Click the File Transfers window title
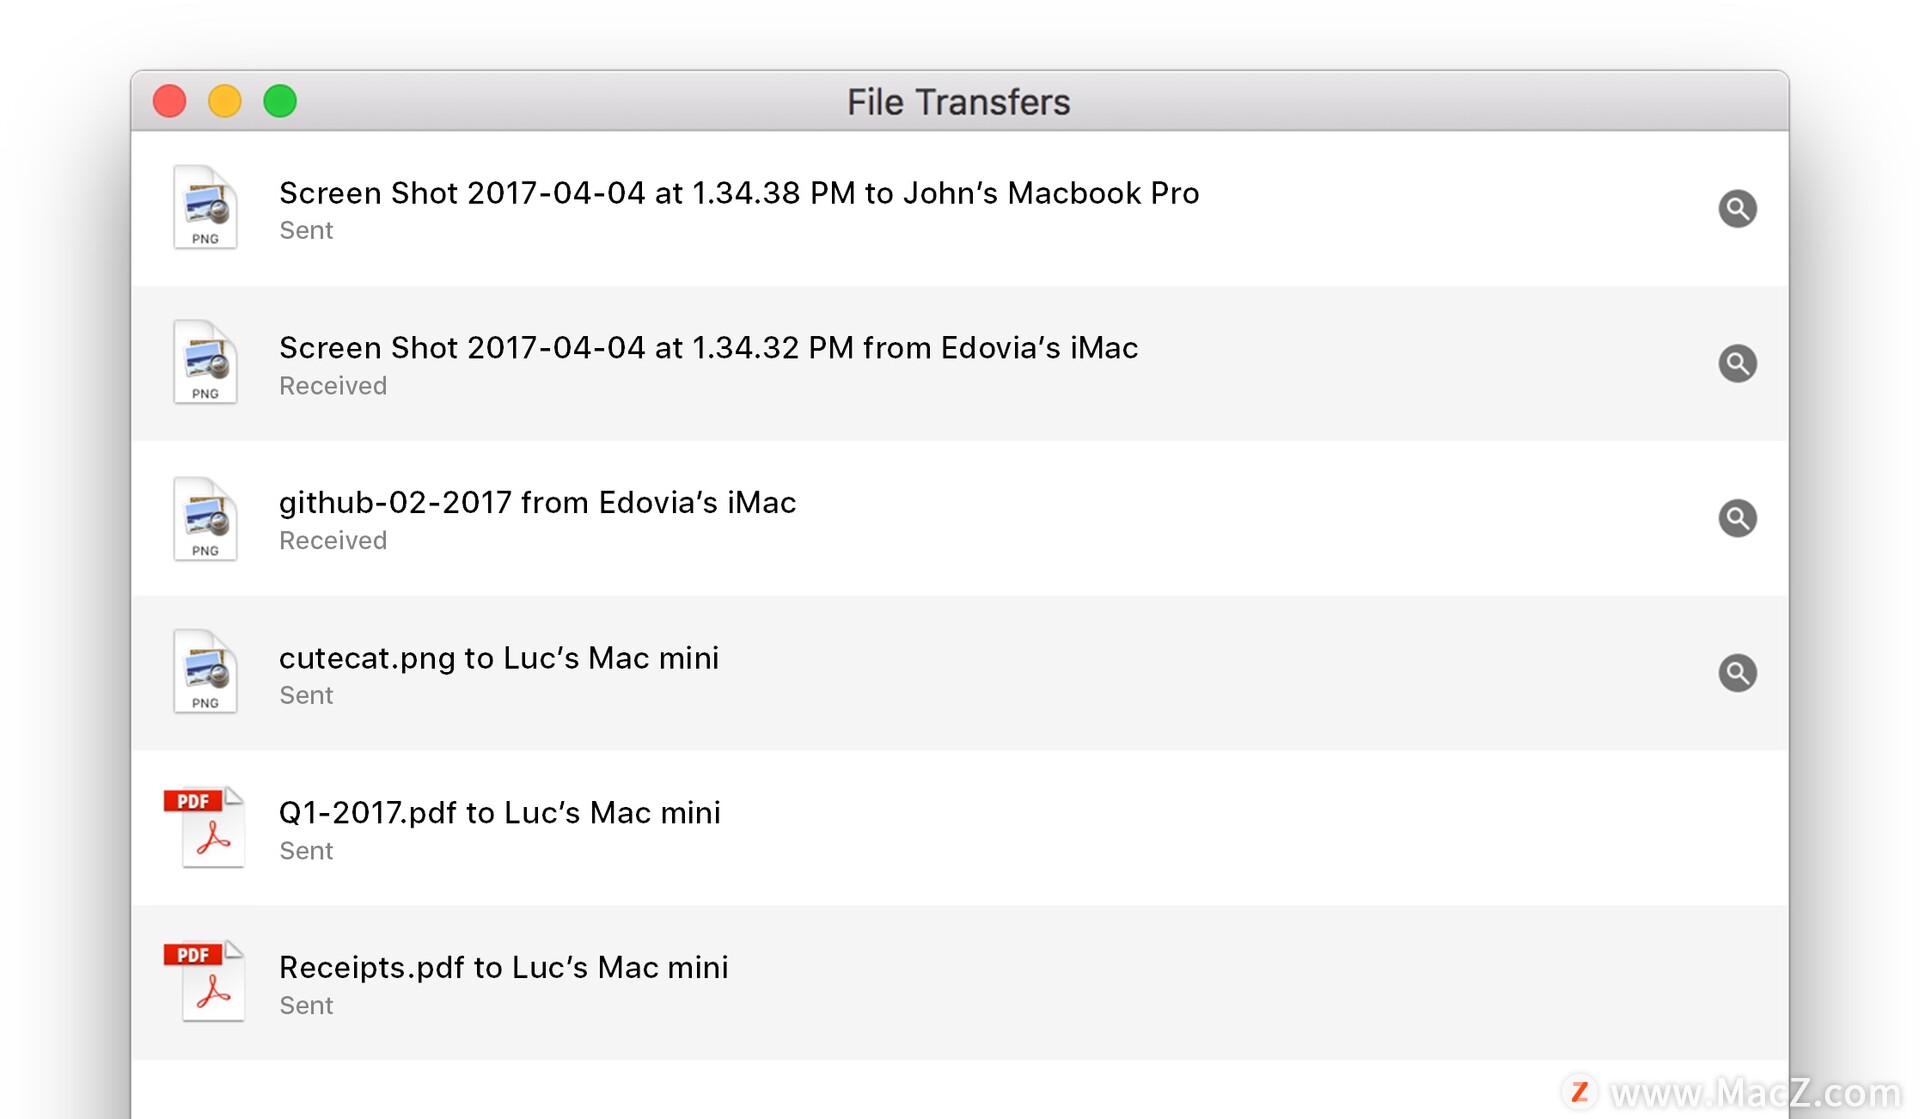 click(x=958, y=102)
